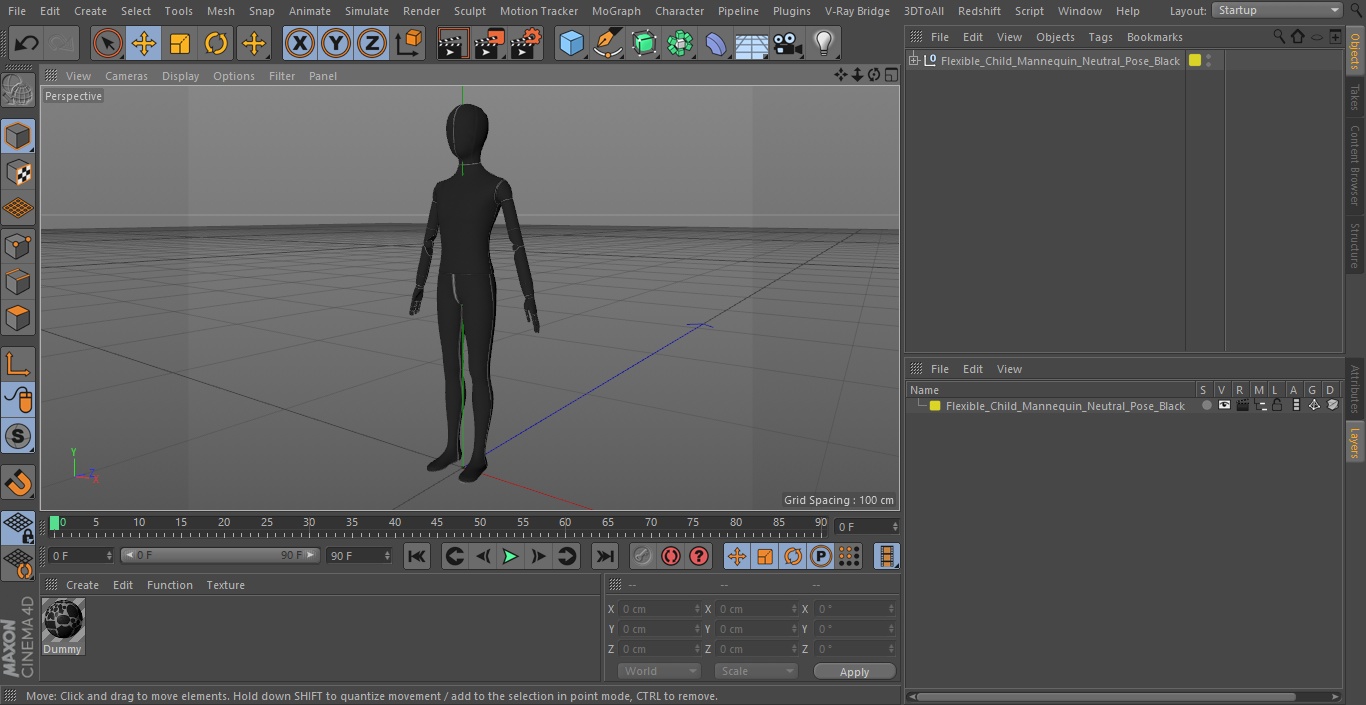
Task: Go to end of animation
Action: point(605,556)
